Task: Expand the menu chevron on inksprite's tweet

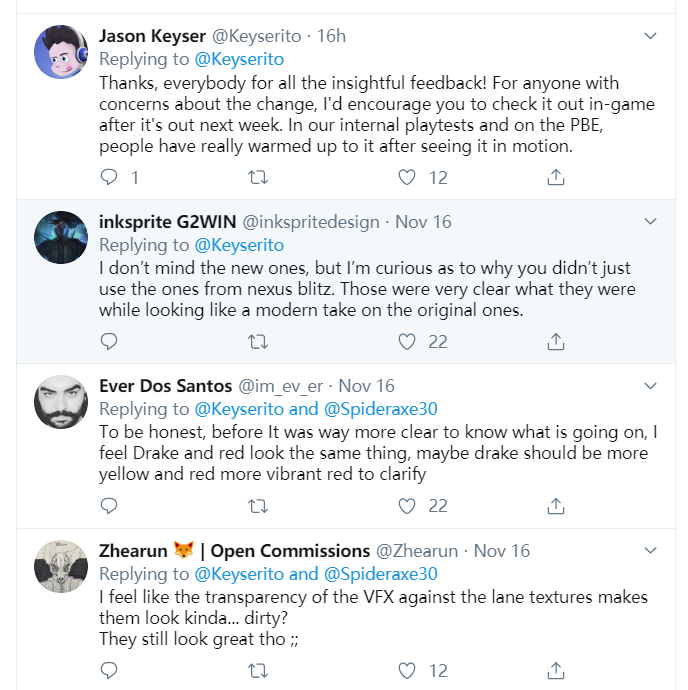Action: click(x=650, y=222)
